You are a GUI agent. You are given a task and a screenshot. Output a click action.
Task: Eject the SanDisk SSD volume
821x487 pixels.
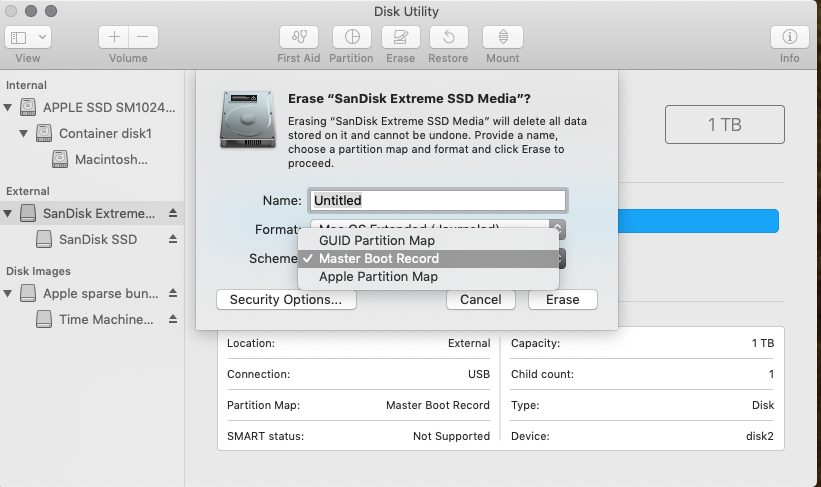(x=173, y=239)
